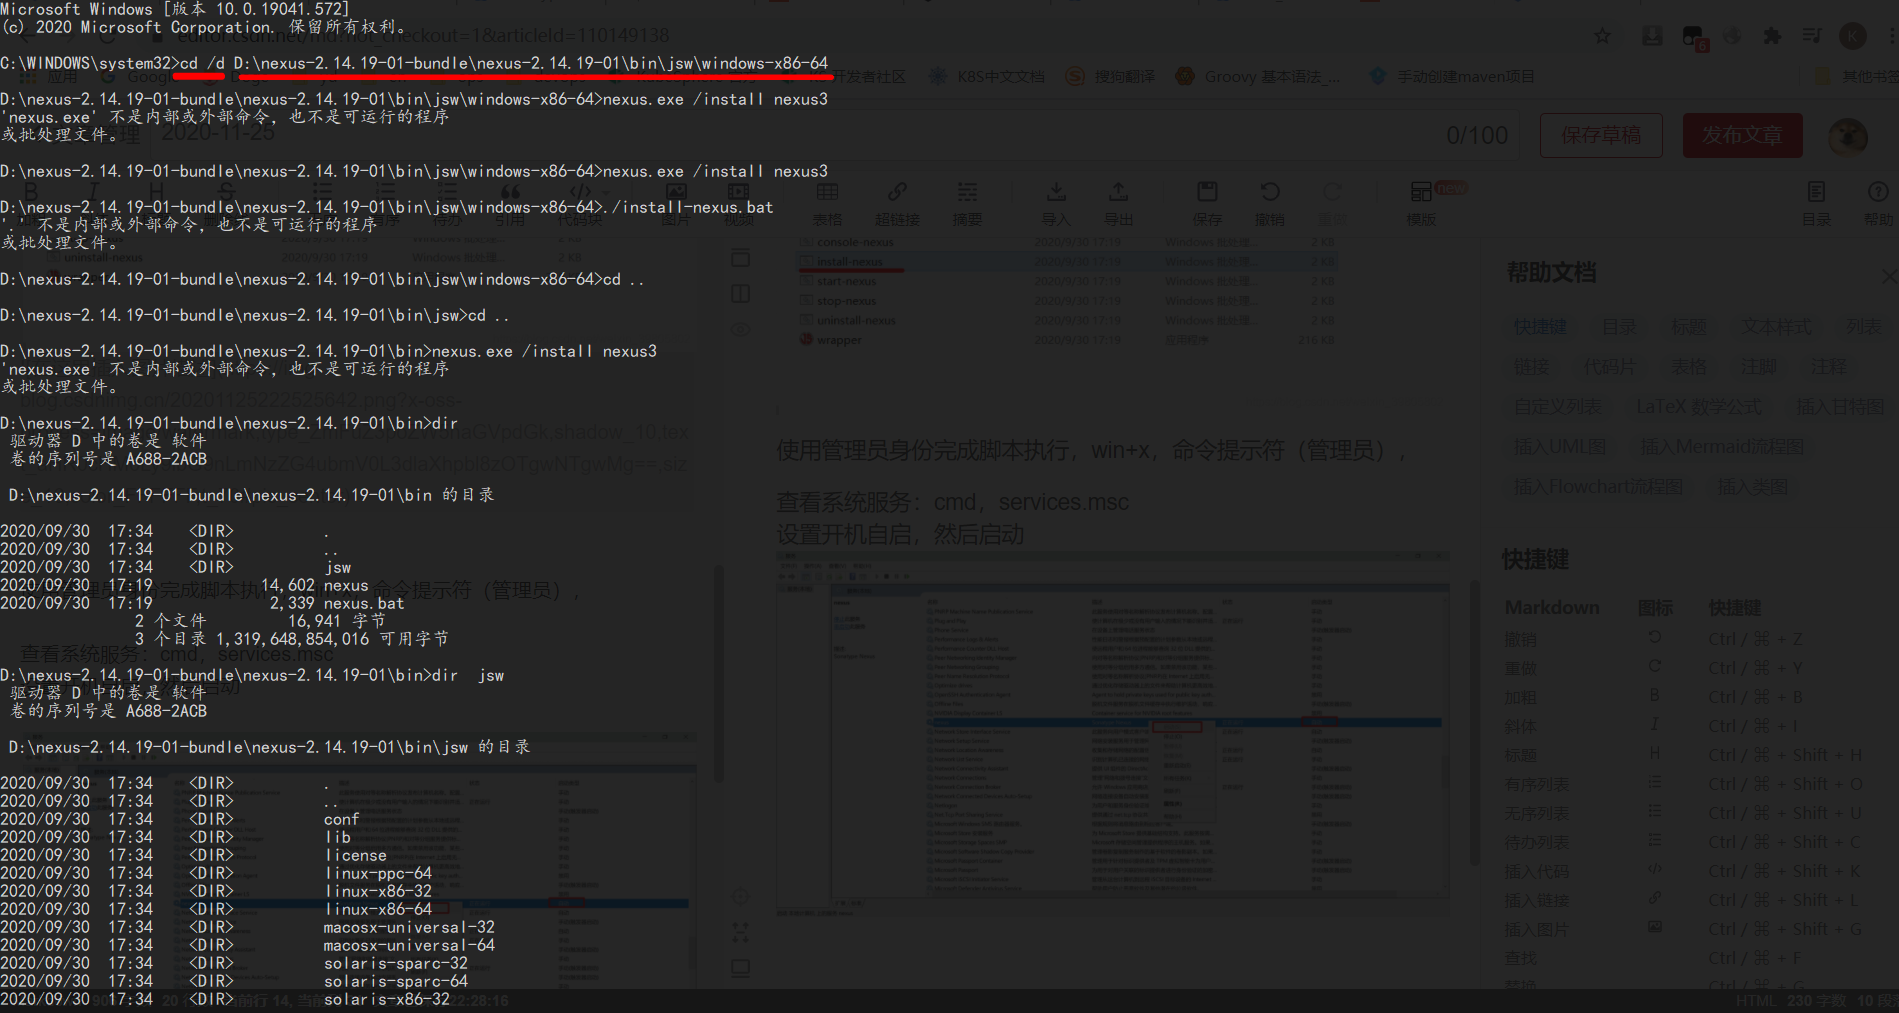This screenshot has height=1013, width=1899.
Task: Select the 插入UML图 tag in help panel
Action: click(x=1560, y=447)
